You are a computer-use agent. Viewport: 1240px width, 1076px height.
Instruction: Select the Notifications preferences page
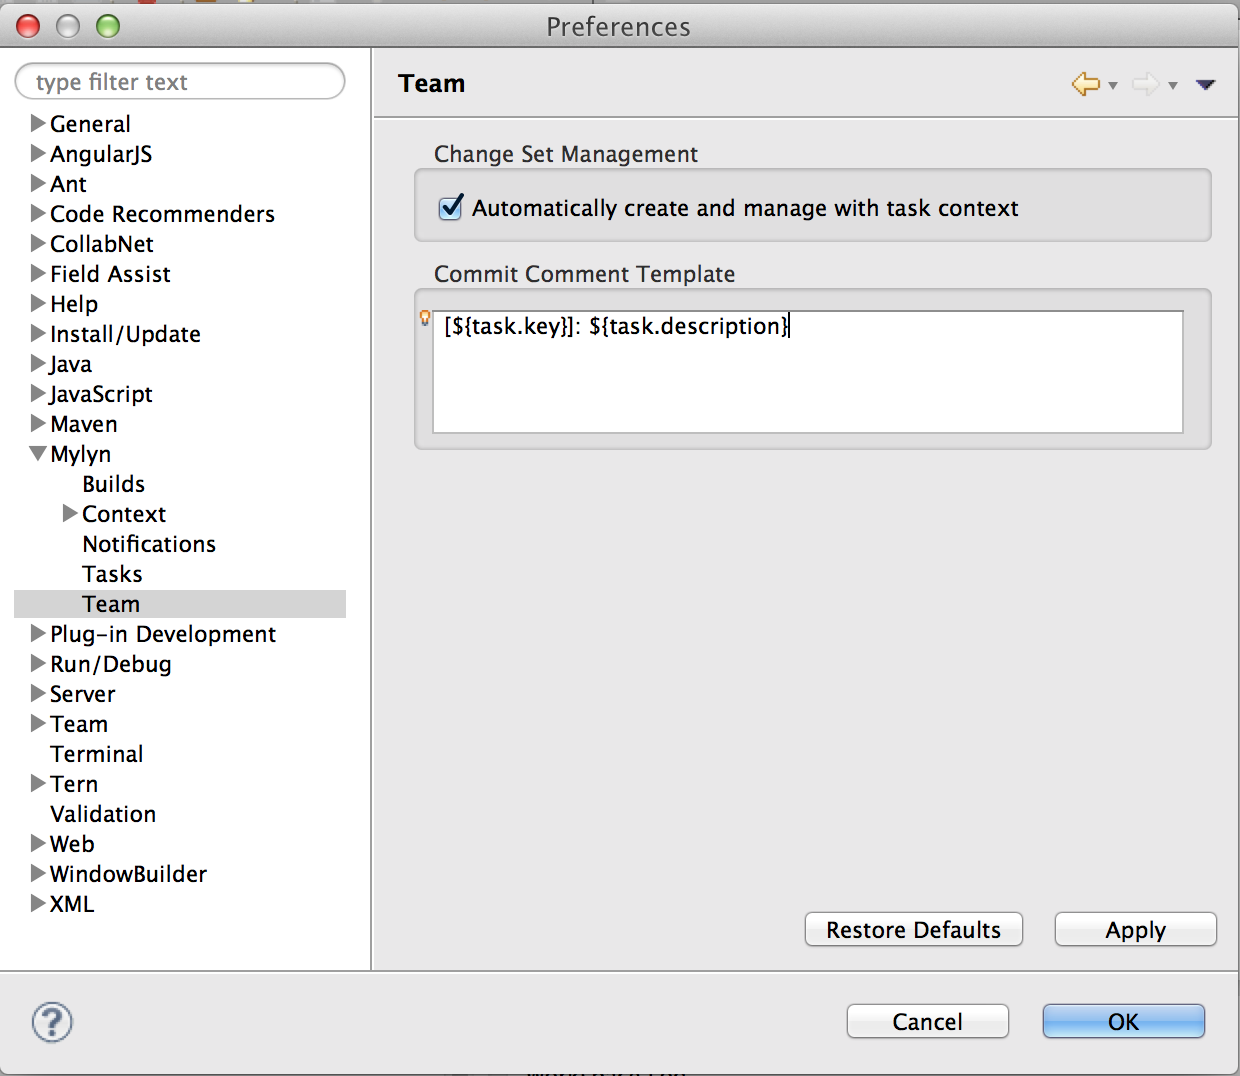(x=148, y=544)
